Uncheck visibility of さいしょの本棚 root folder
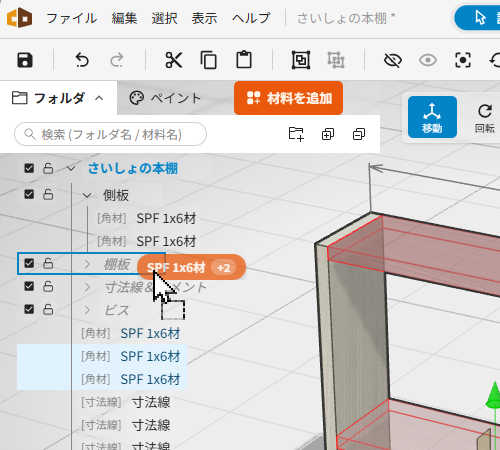This screenshot has width=500, height=450. tap(29, 168)
